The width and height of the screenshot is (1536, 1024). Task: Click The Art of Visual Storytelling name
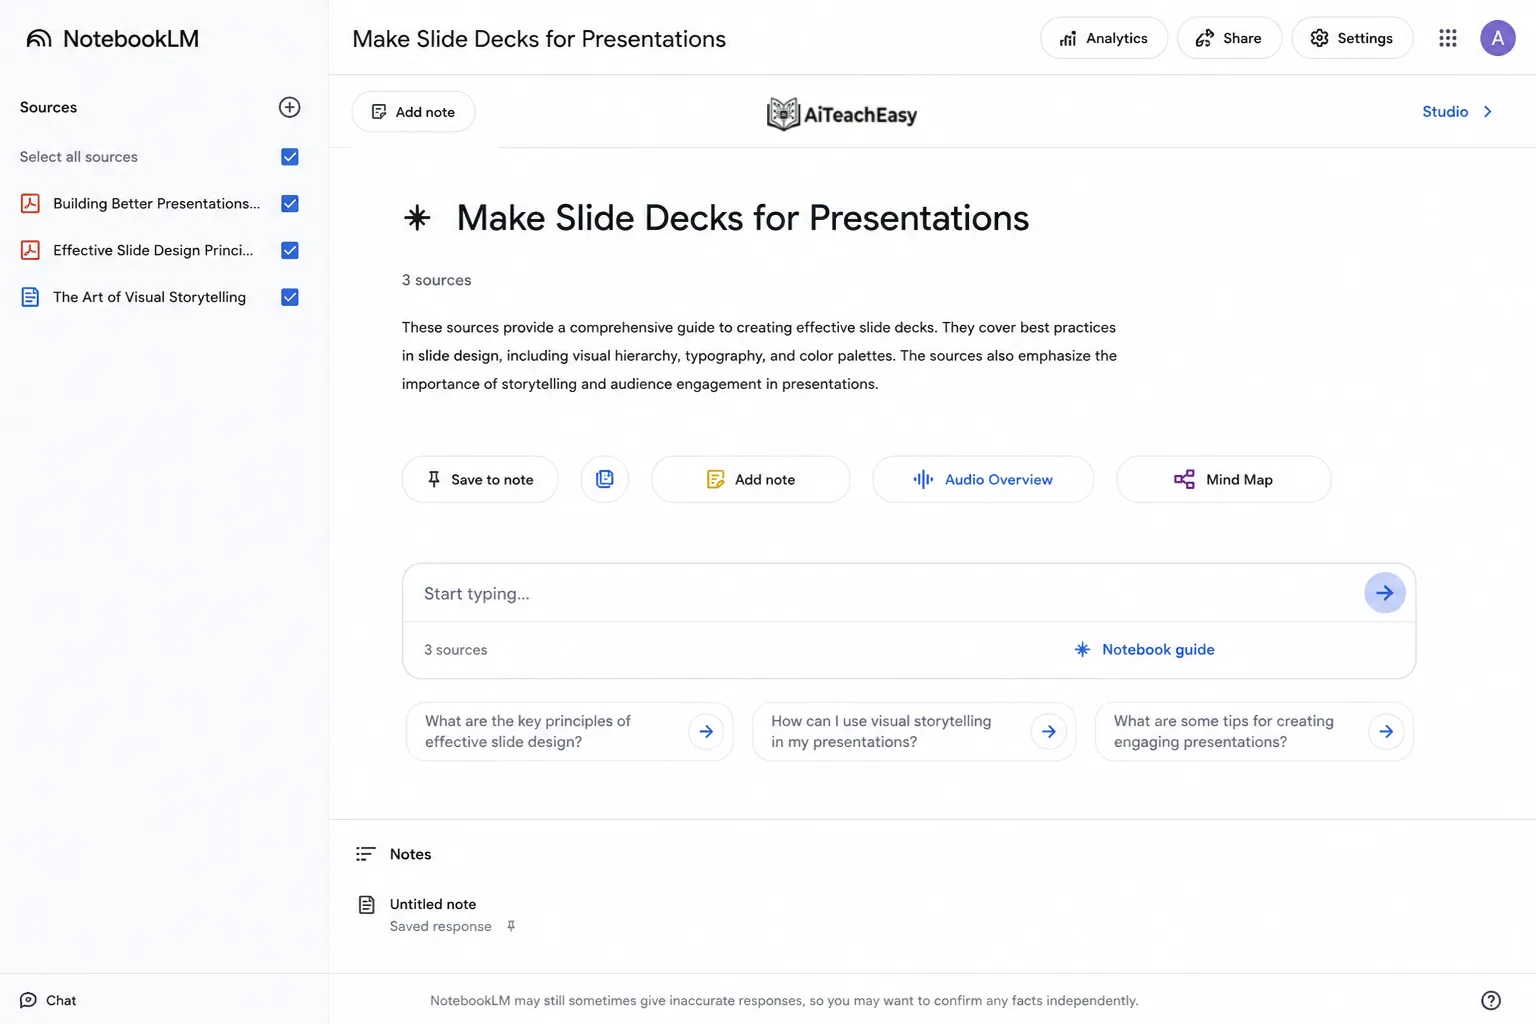click(149, 297)
